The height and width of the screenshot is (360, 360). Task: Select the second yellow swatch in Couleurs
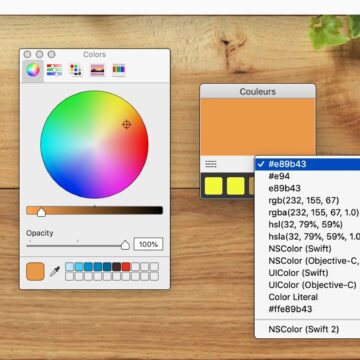(x=236, y=186)
